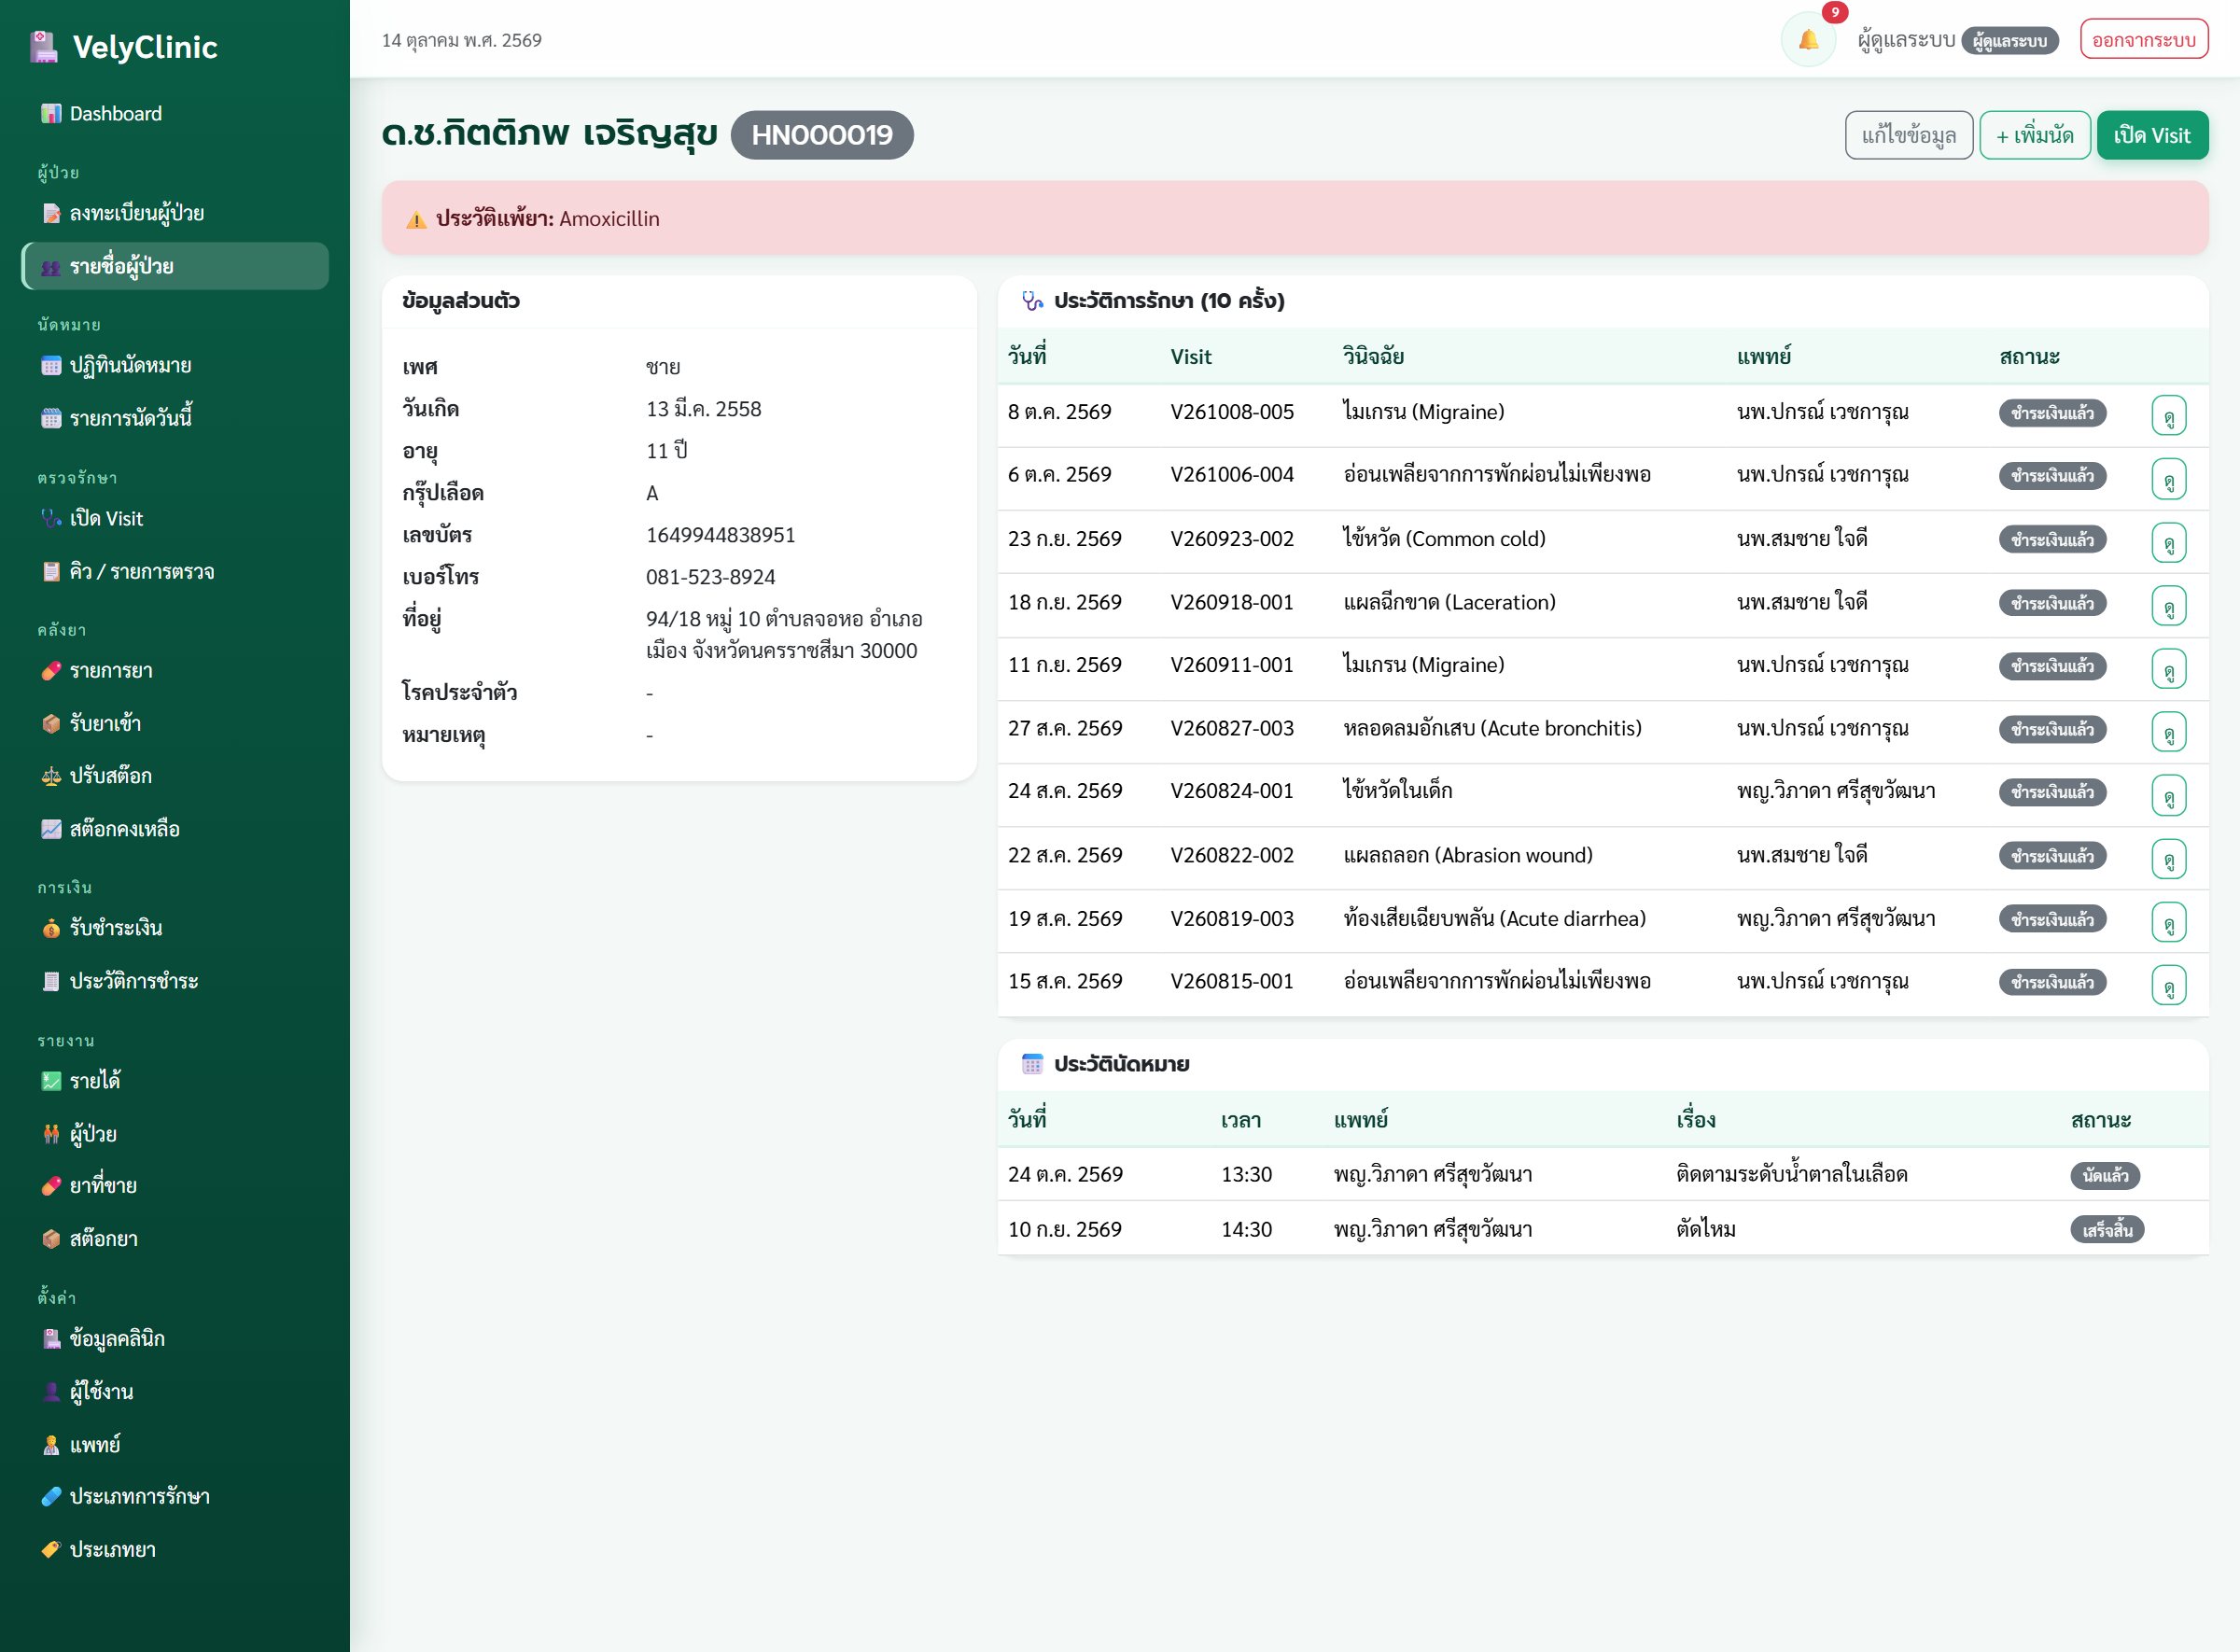
Task: Go to ลงทะเบียนผู้ป่วย in sidebar
Action: (x=175, y=213)
